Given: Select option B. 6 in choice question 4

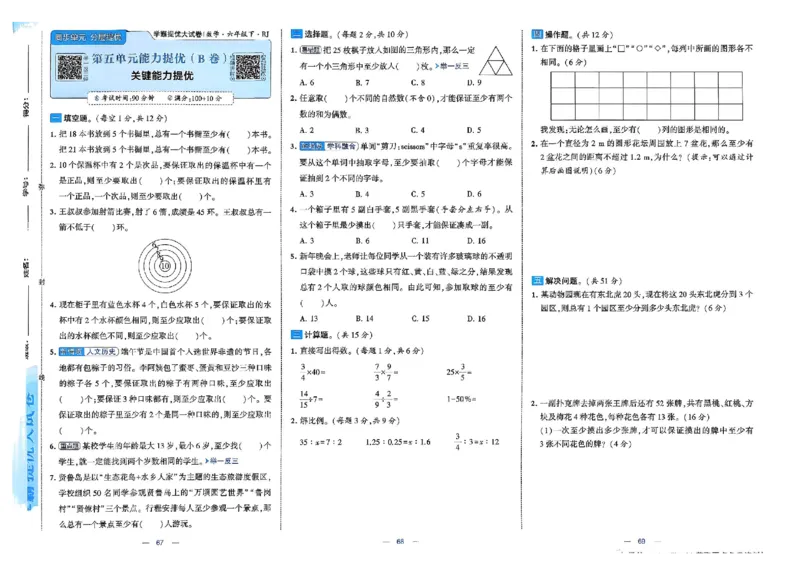Looking at the screenshot, I should [362, 241].
